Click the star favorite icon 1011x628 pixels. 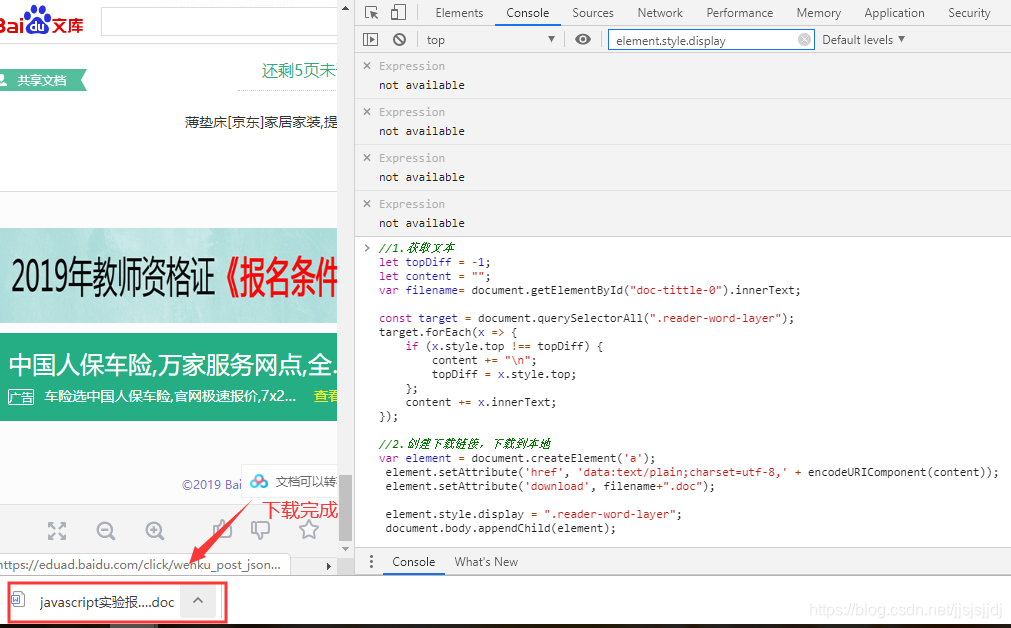[308, 529]
